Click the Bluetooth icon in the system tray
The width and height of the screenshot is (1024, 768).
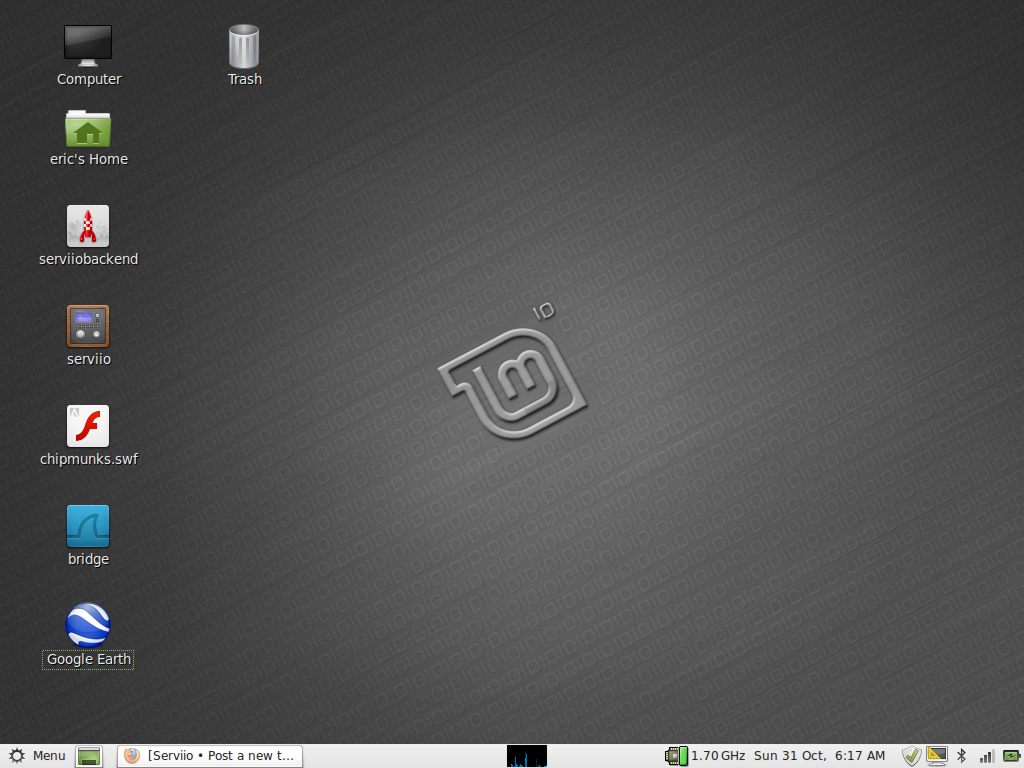click(960, 756)
